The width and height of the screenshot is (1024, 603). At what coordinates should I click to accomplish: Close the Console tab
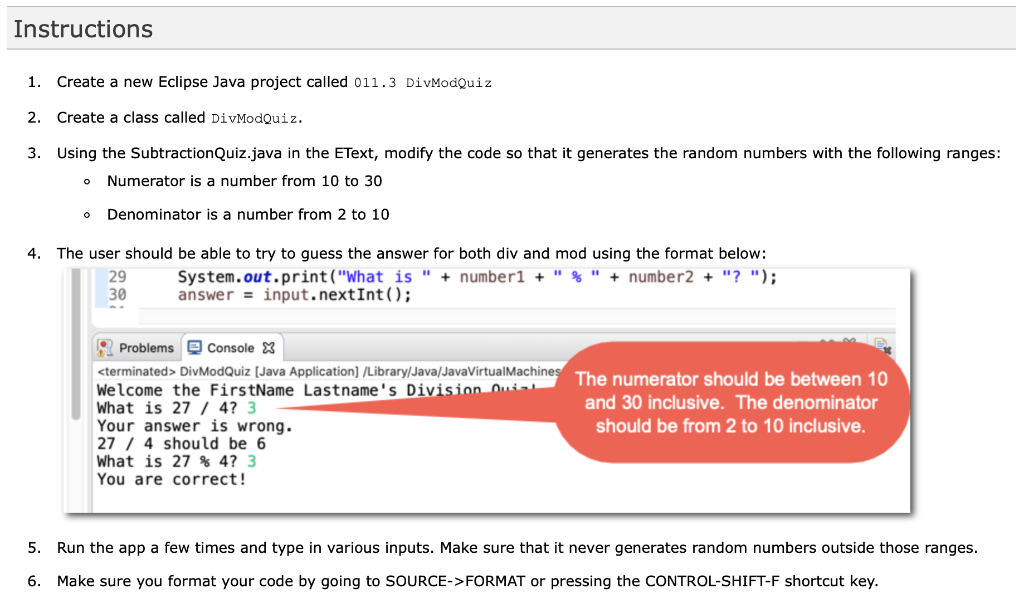click(270, 347)
